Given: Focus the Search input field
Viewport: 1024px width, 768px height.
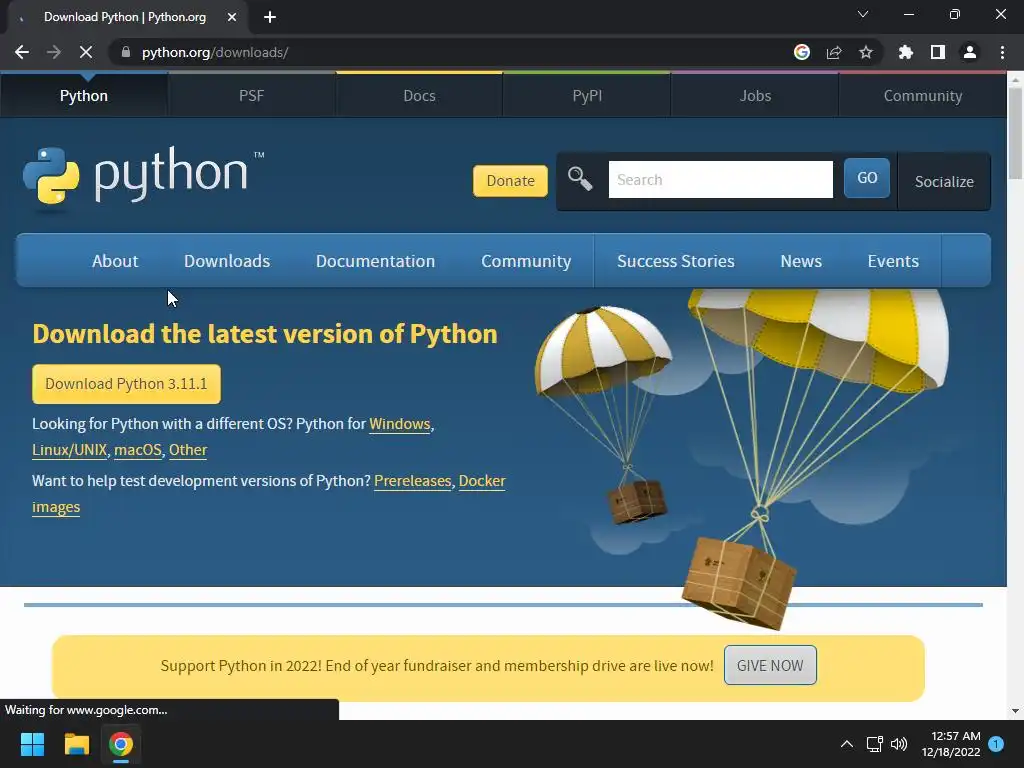Looking at the screenshot, I should pyautogui.click(x=720, y=180).
